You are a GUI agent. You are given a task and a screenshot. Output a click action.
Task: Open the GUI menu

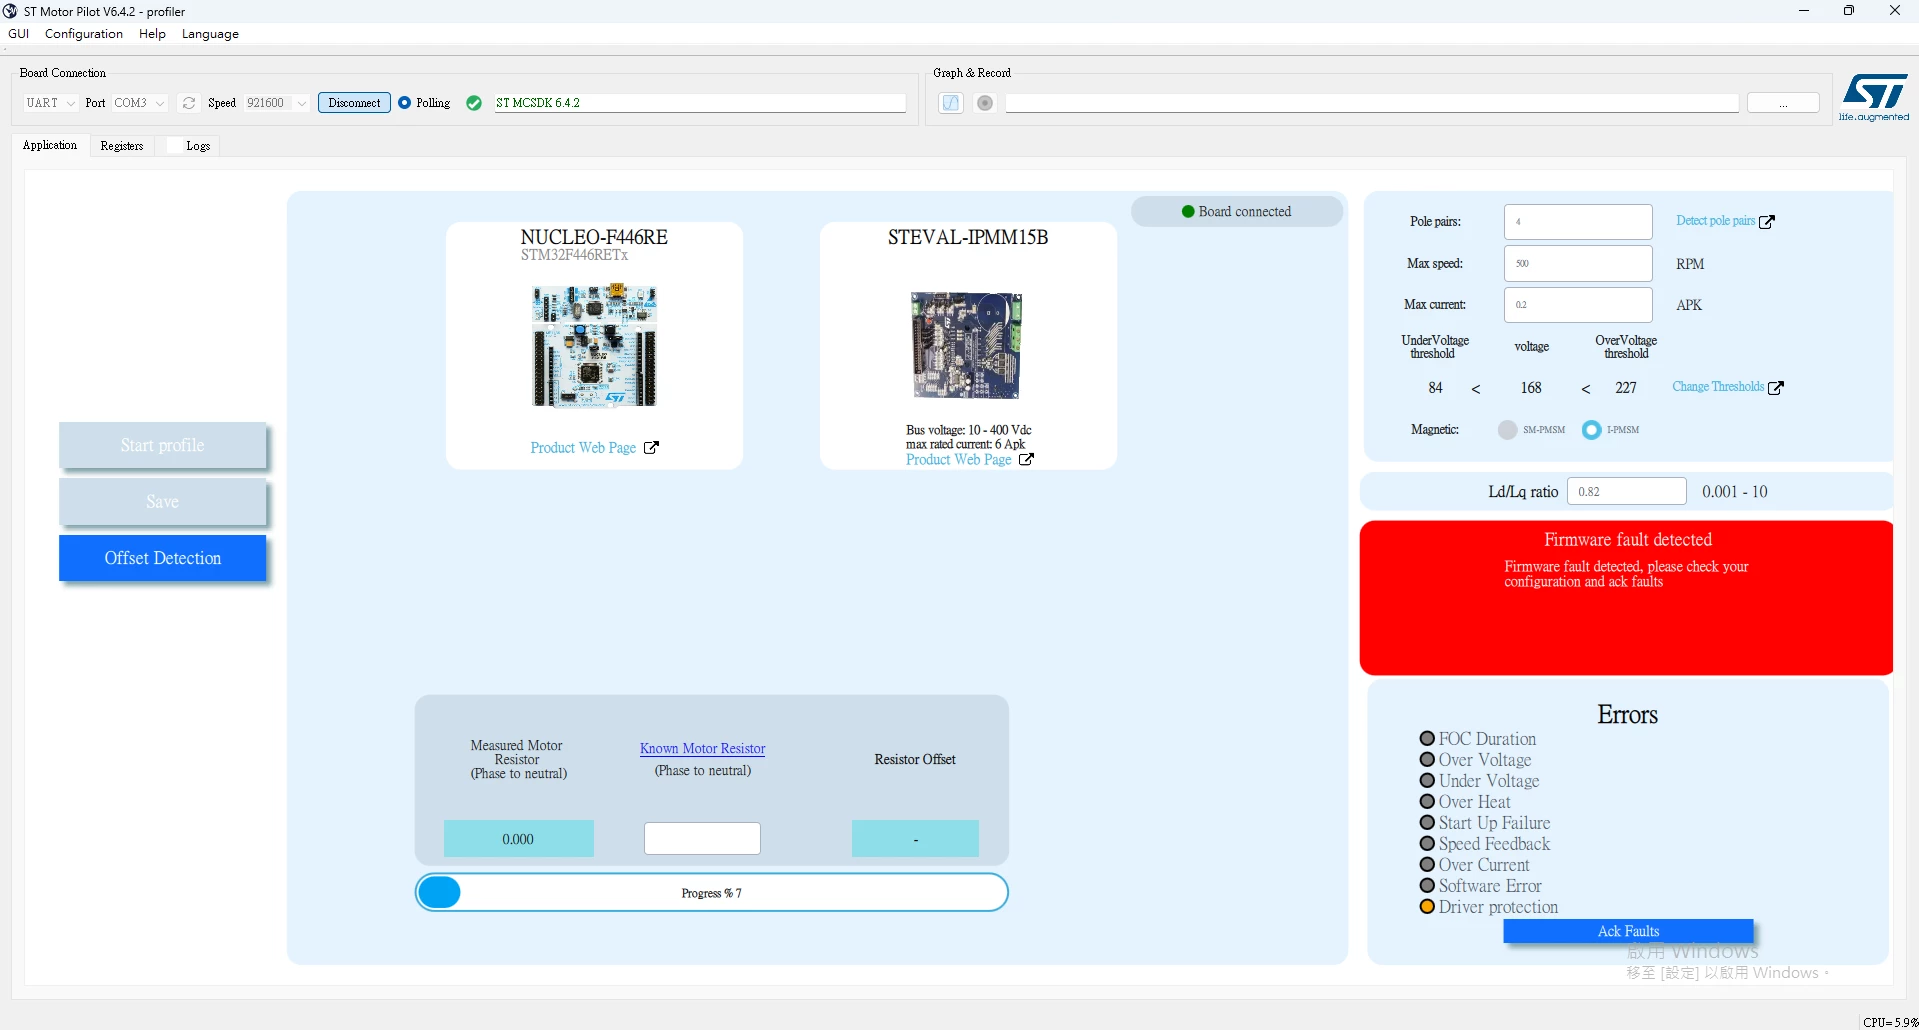point(18,34)
